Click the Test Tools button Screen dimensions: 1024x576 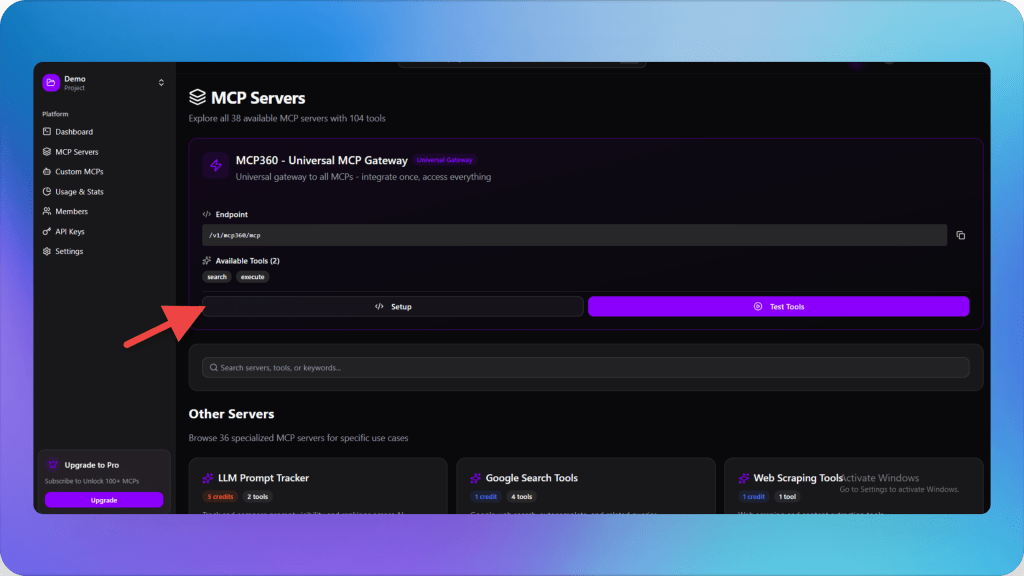tap(778, 306)
